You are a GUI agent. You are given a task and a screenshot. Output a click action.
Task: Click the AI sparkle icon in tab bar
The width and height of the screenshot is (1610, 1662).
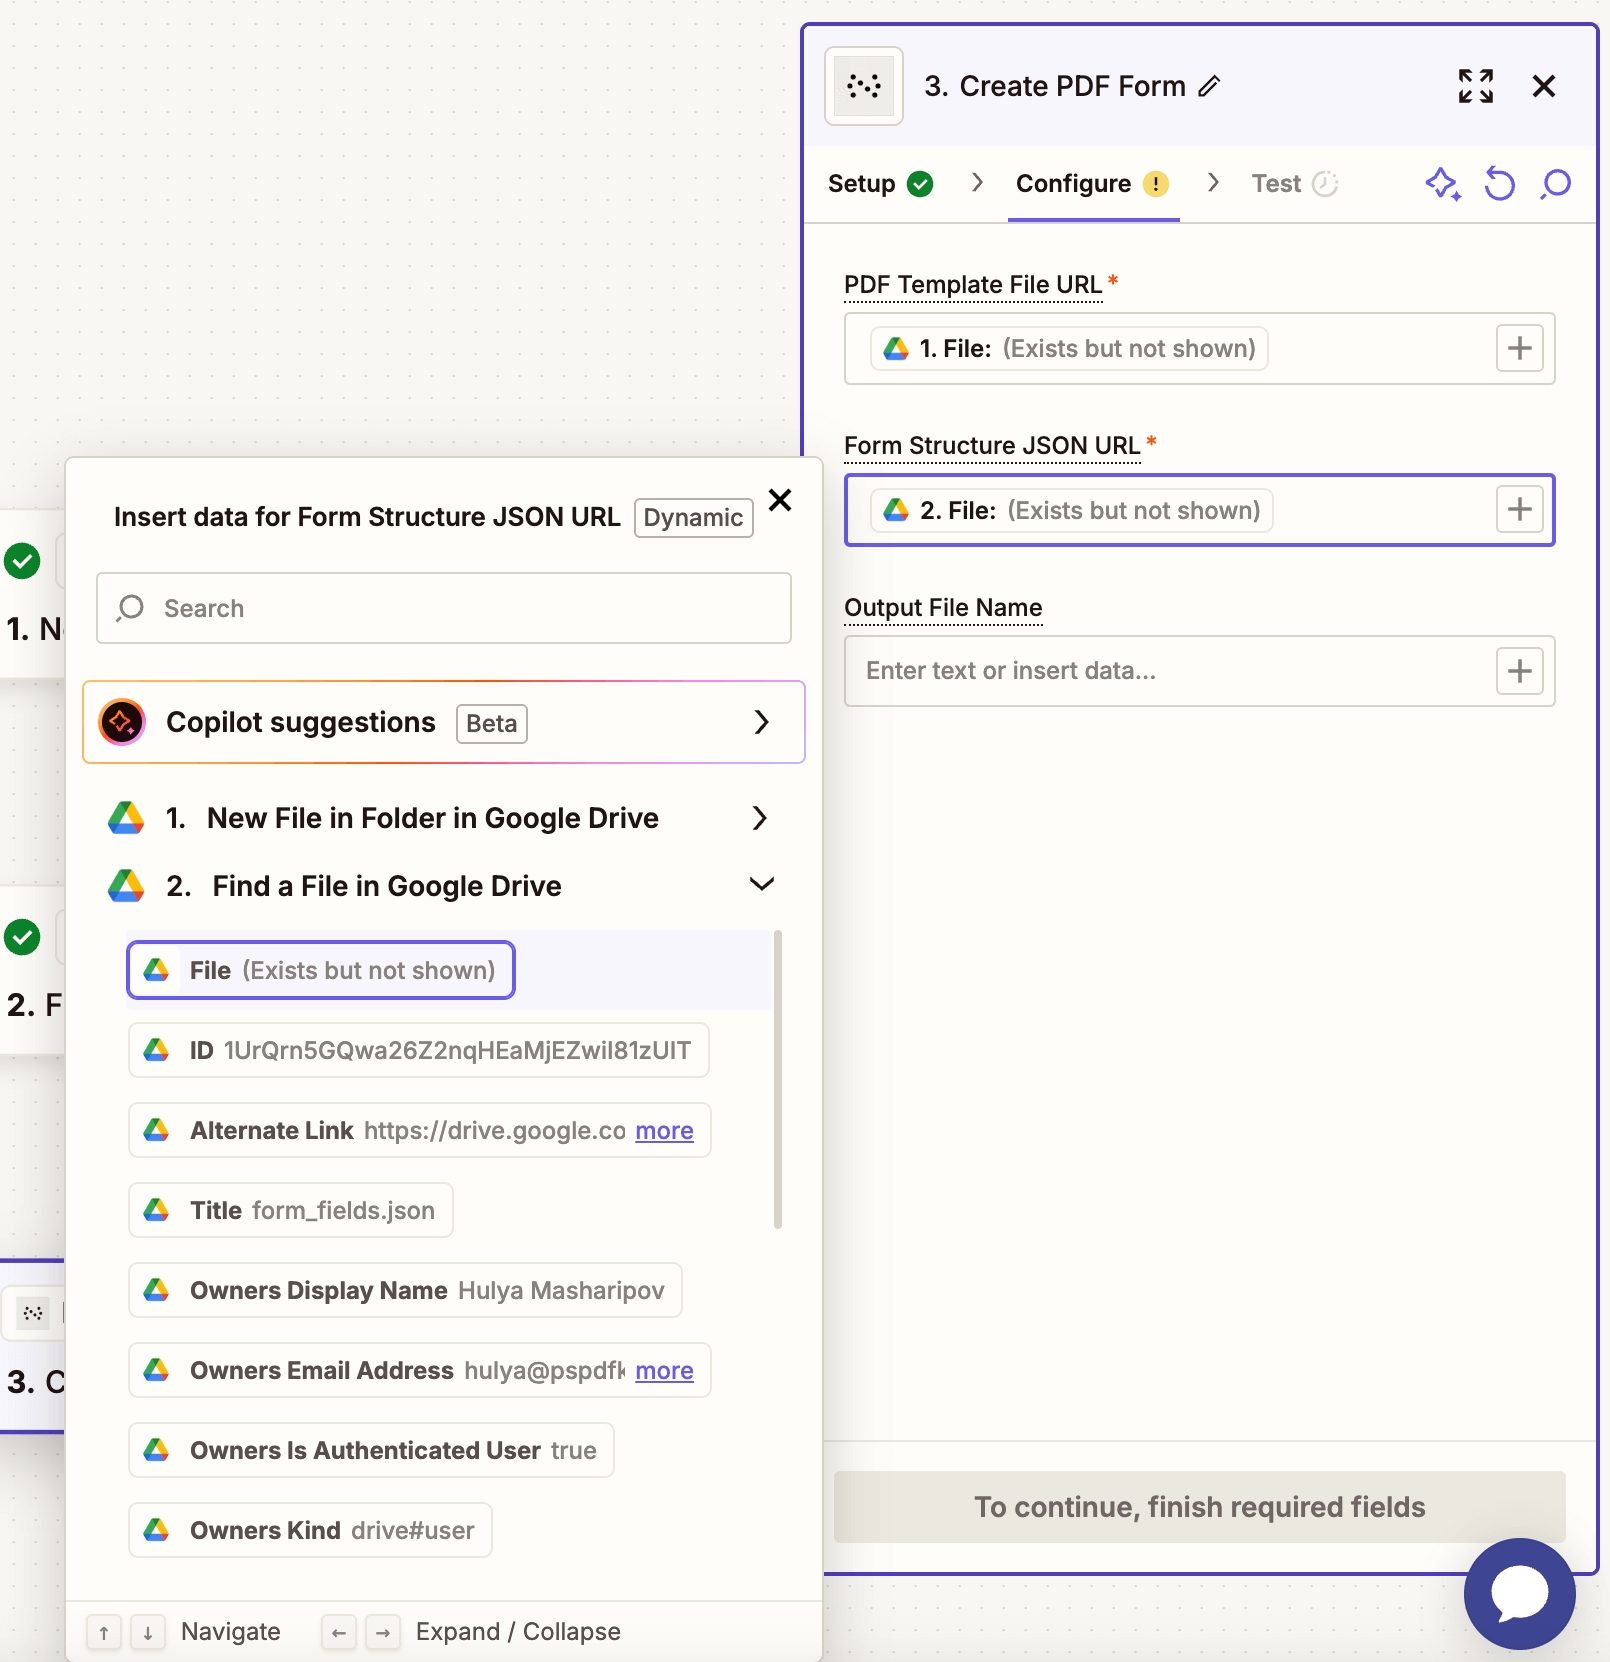pyautogui.click(x=1442, y=184)
